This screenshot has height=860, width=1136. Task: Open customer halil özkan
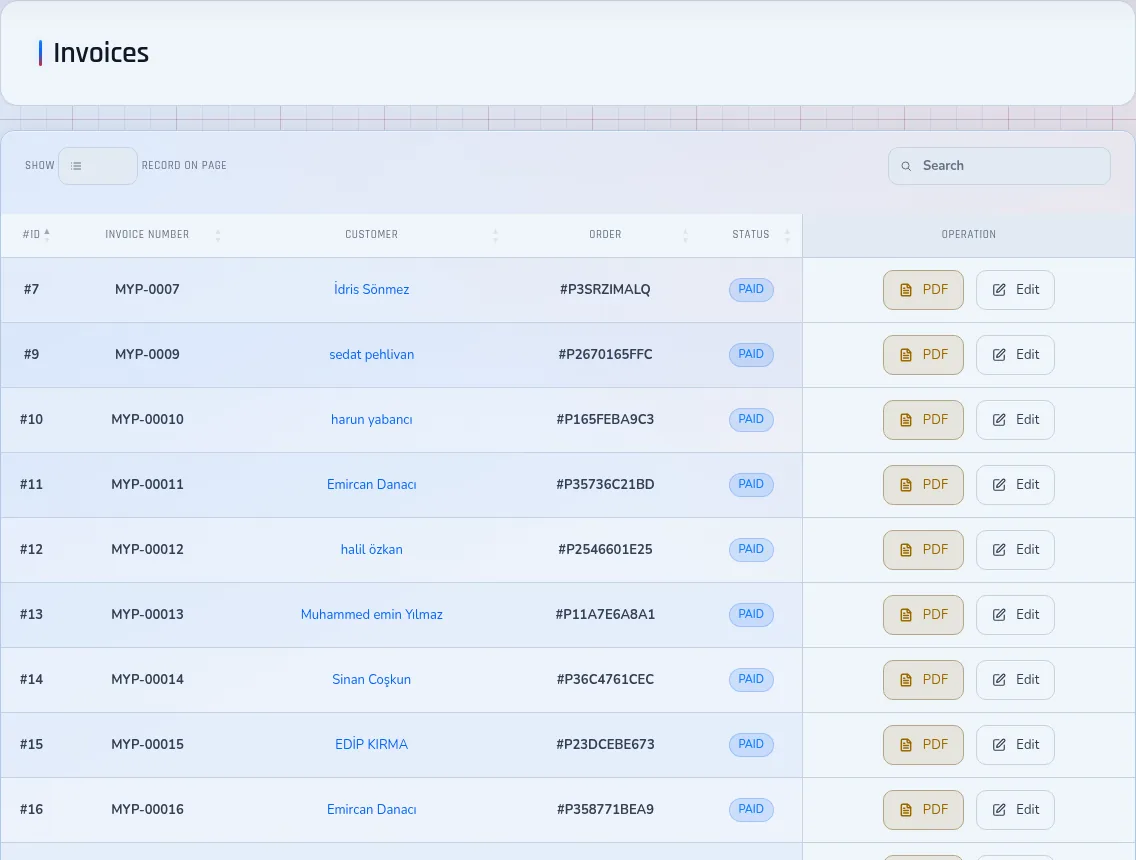[372, 549]
